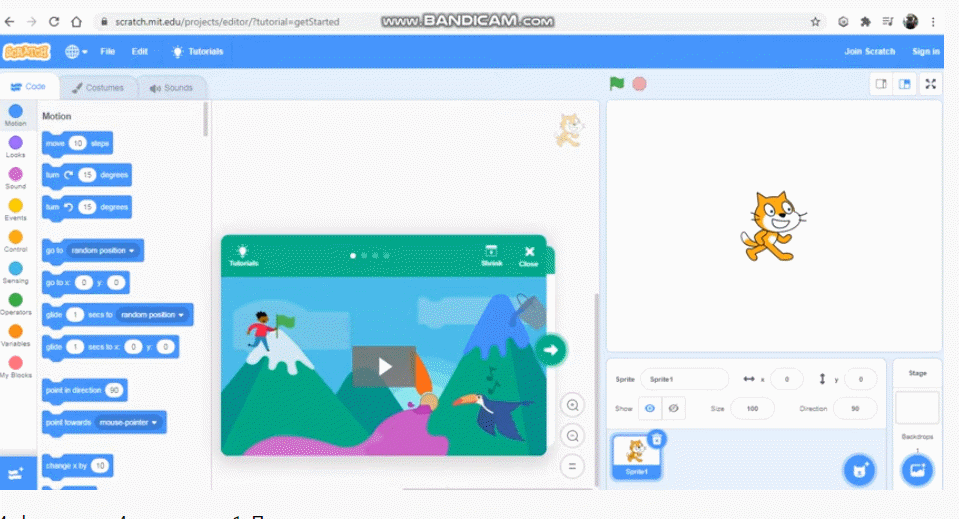Click the sprite Direction field
This screenshot has width=959, height=519.
click(x=854, y=408)
